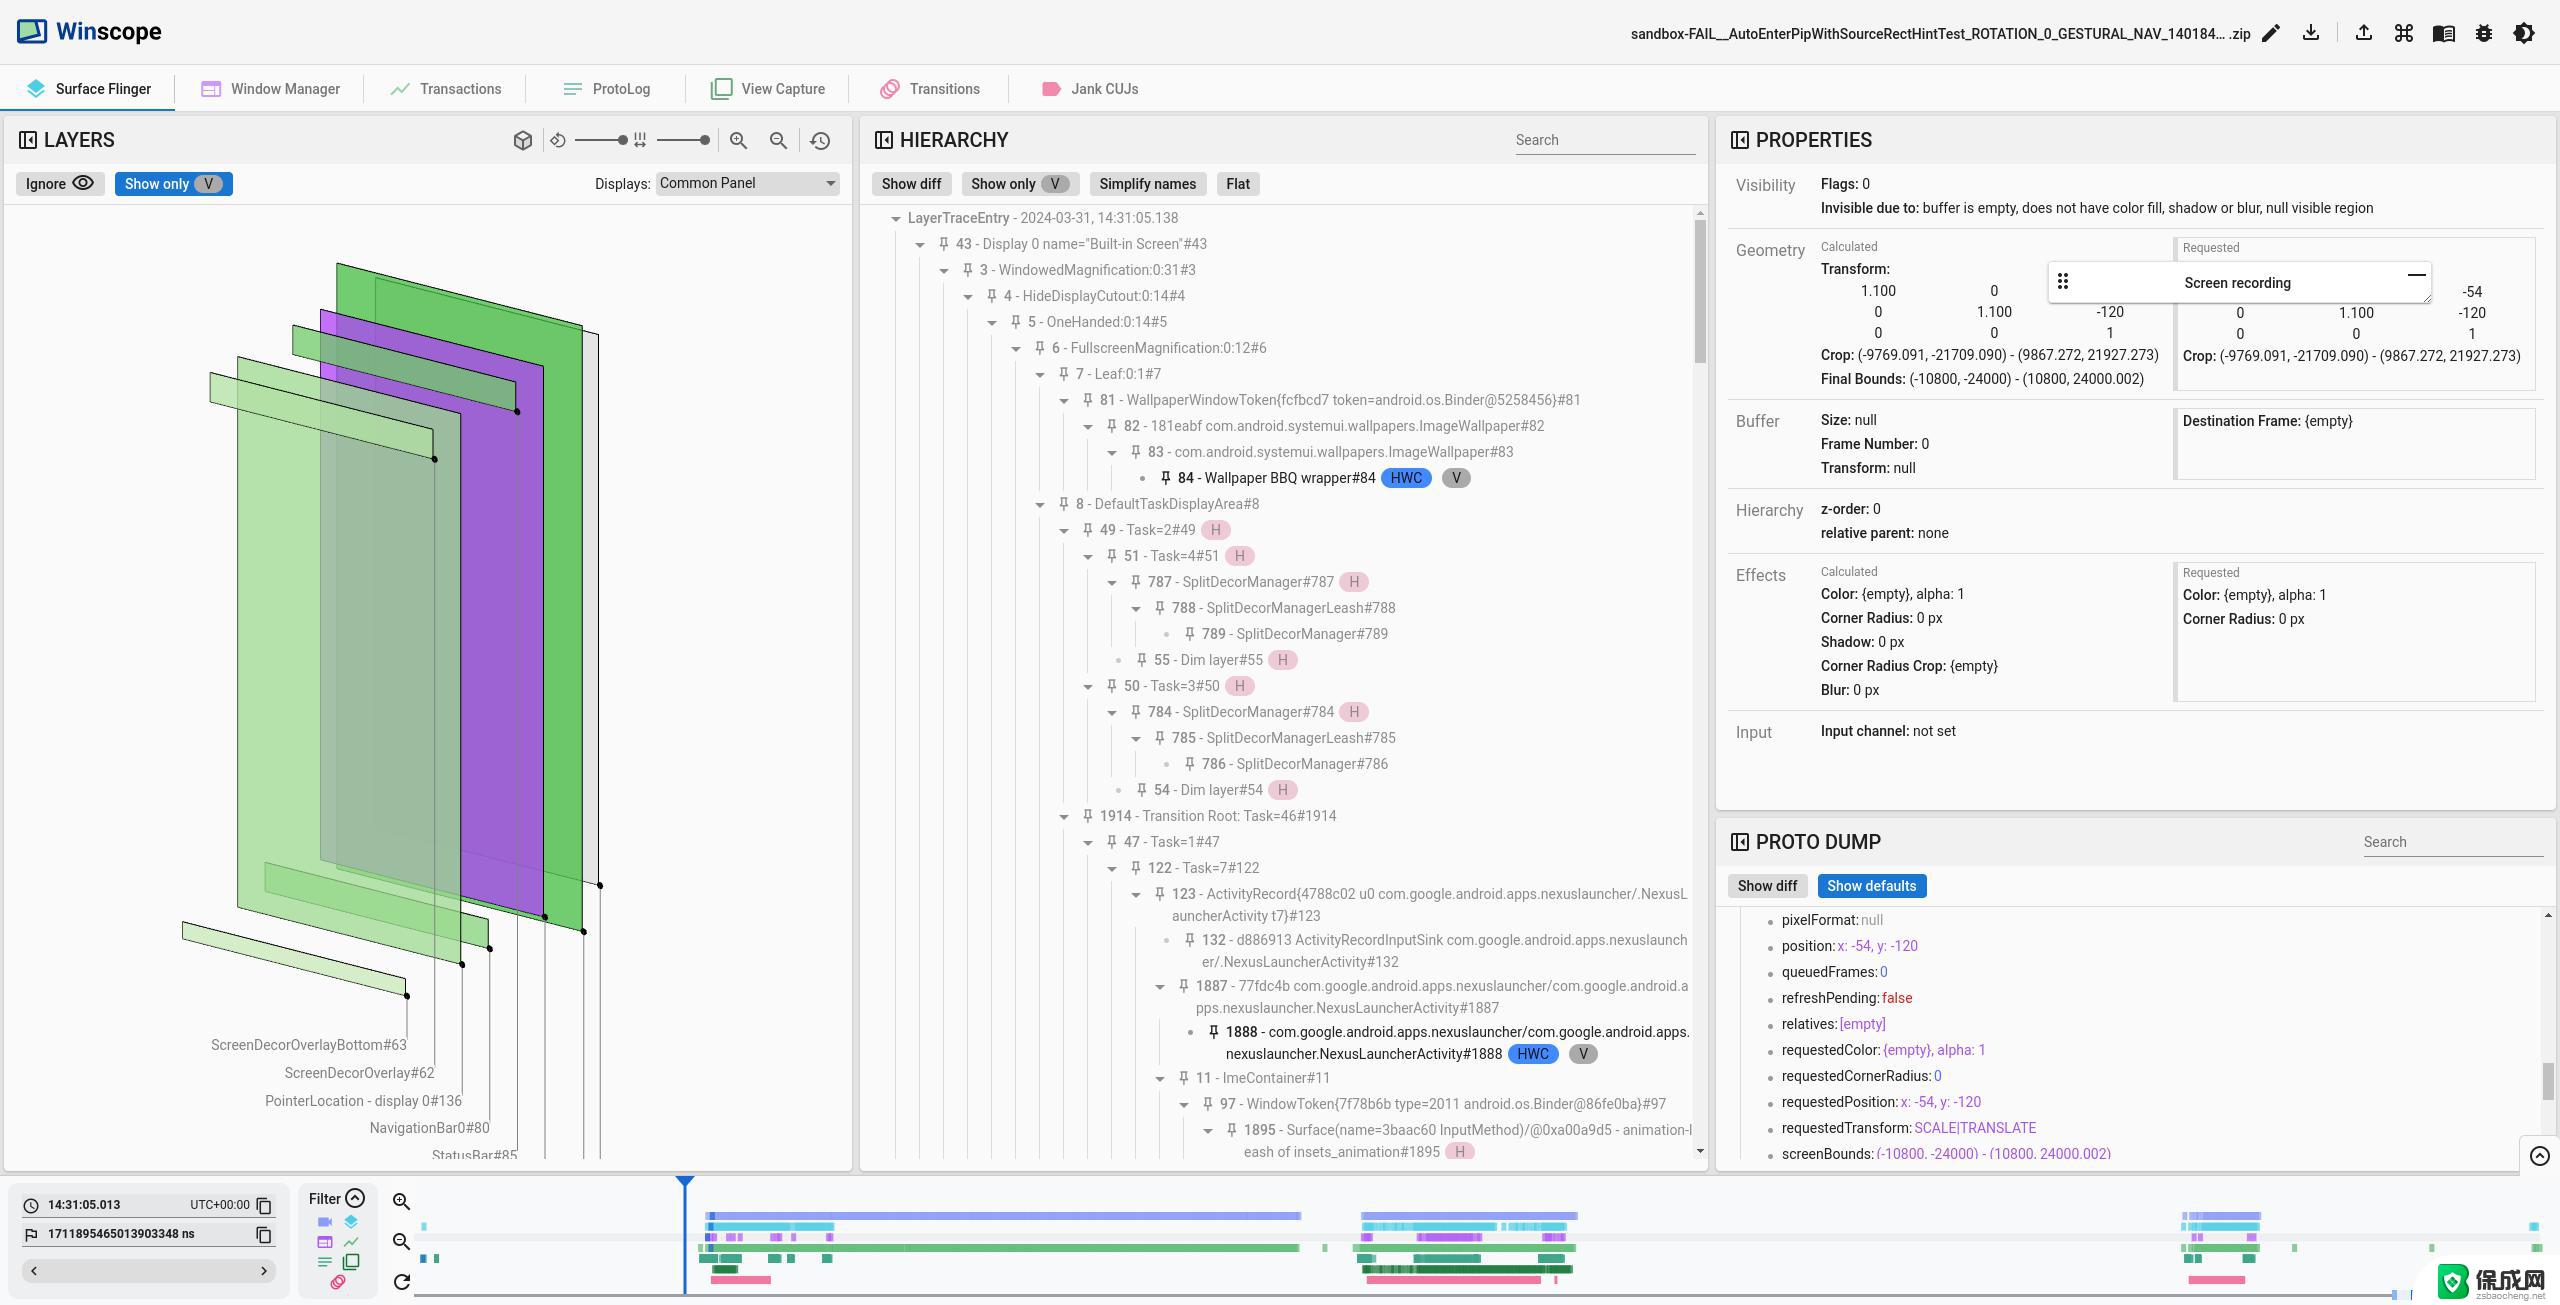Filter timeline by Transactions chart icon
Image resolution: width=2560 pixels, height=1305 pixels.
(351, 1242)
